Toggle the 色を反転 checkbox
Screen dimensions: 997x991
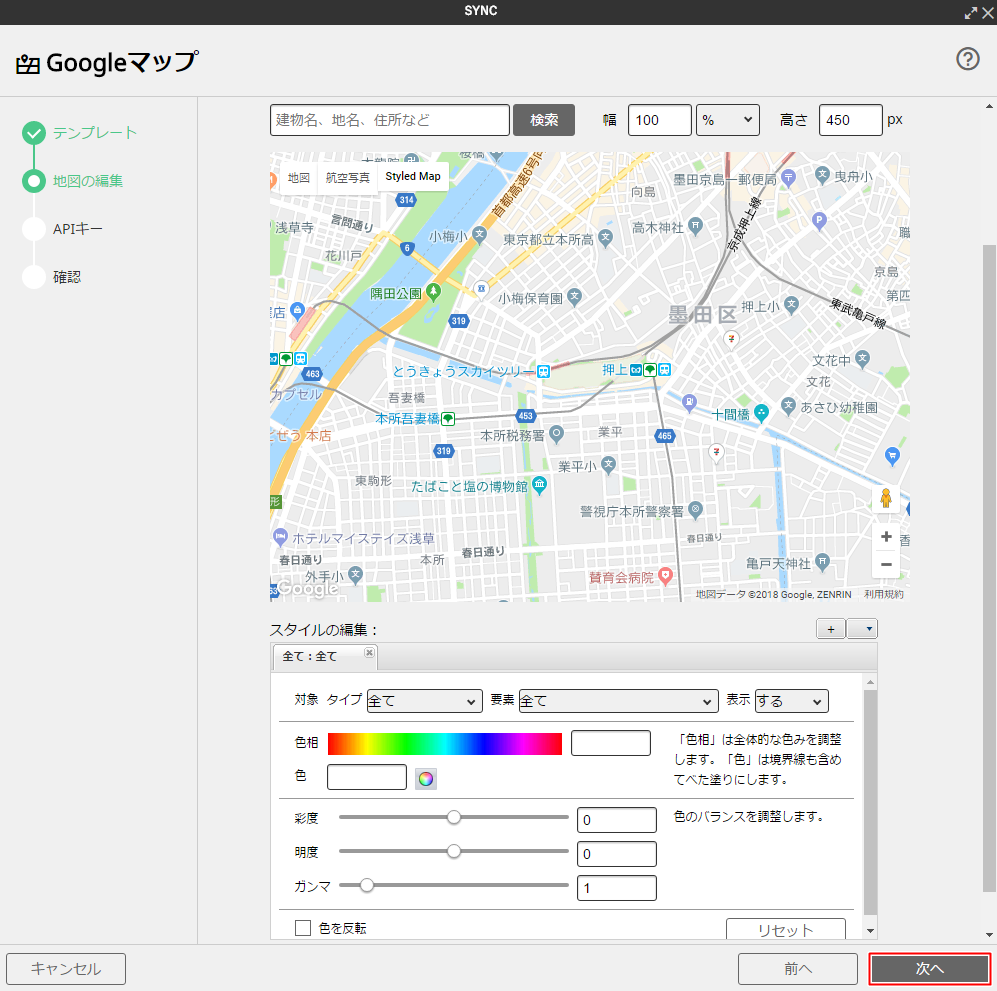tap(303, 928)
